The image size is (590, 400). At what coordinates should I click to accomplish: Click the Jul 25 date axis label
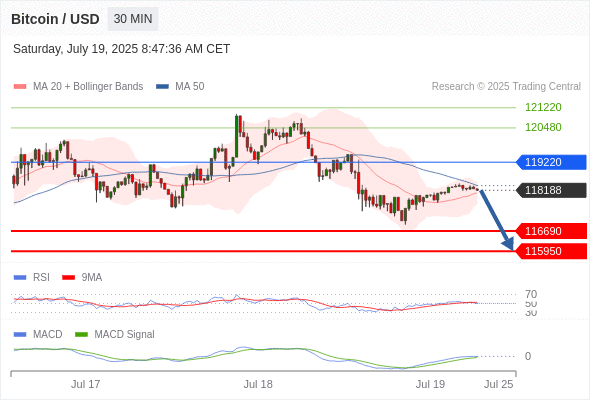pos(499,384)
